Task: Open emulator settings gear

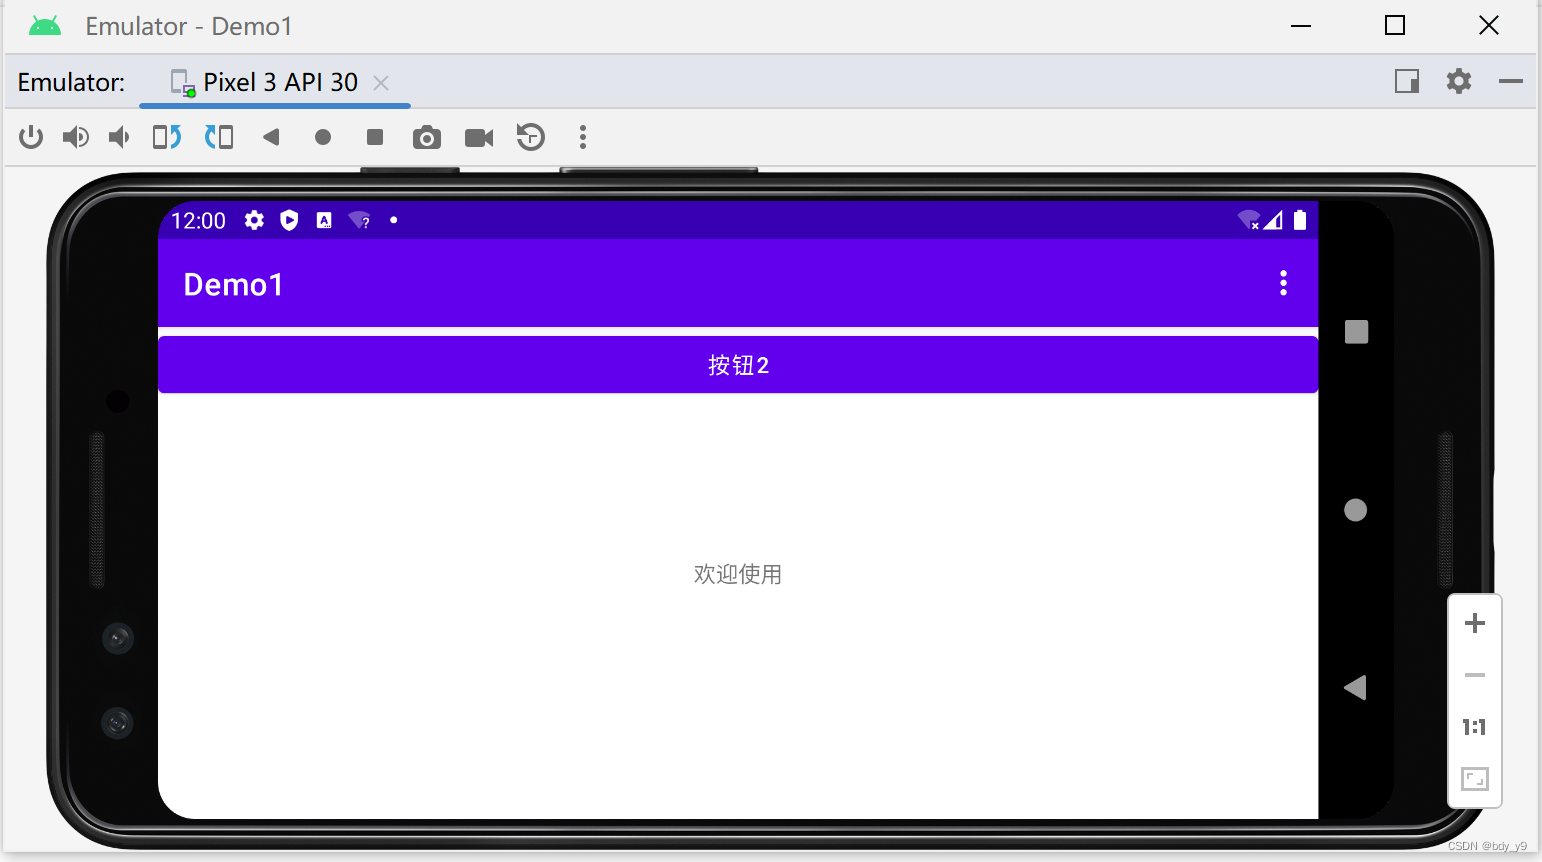Action: 1460,81
